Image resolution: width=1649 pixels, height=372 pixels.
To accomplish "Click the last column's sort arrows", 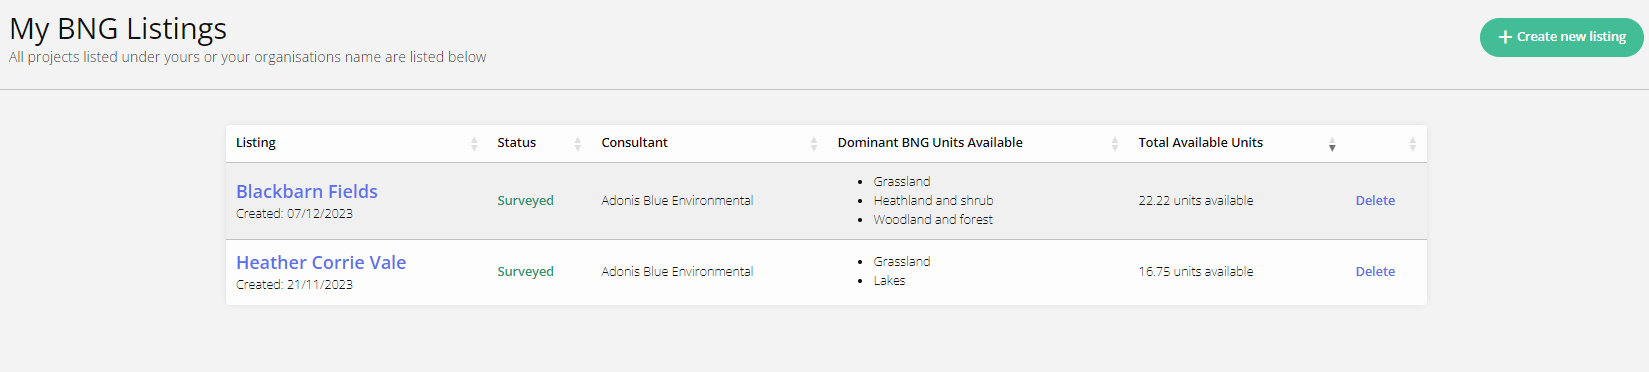I will [x=1412, y=144].
